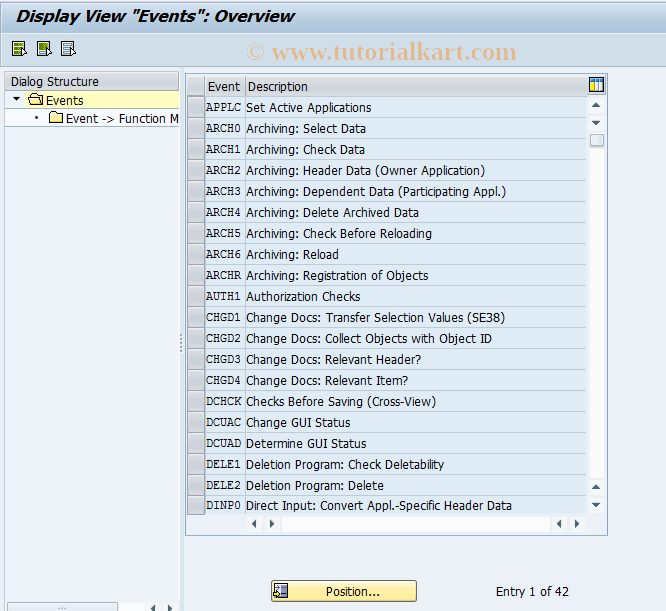Click the CHGD4 event cell

click(223, 380)
